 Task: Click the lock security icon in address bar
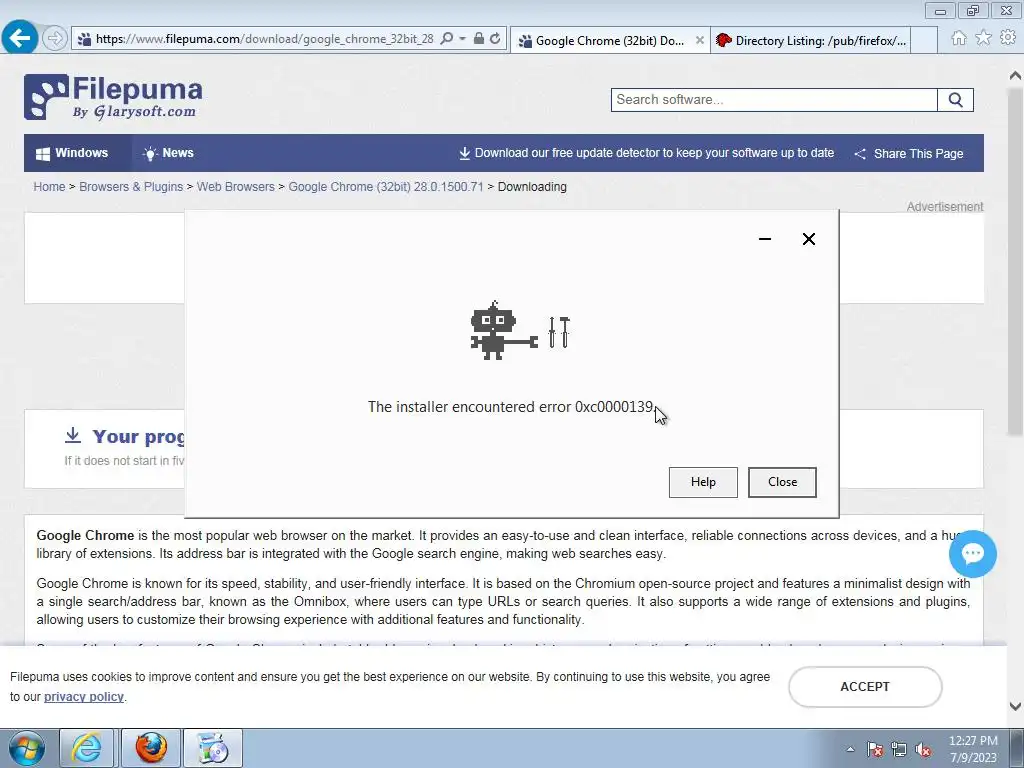click(479, 39)
